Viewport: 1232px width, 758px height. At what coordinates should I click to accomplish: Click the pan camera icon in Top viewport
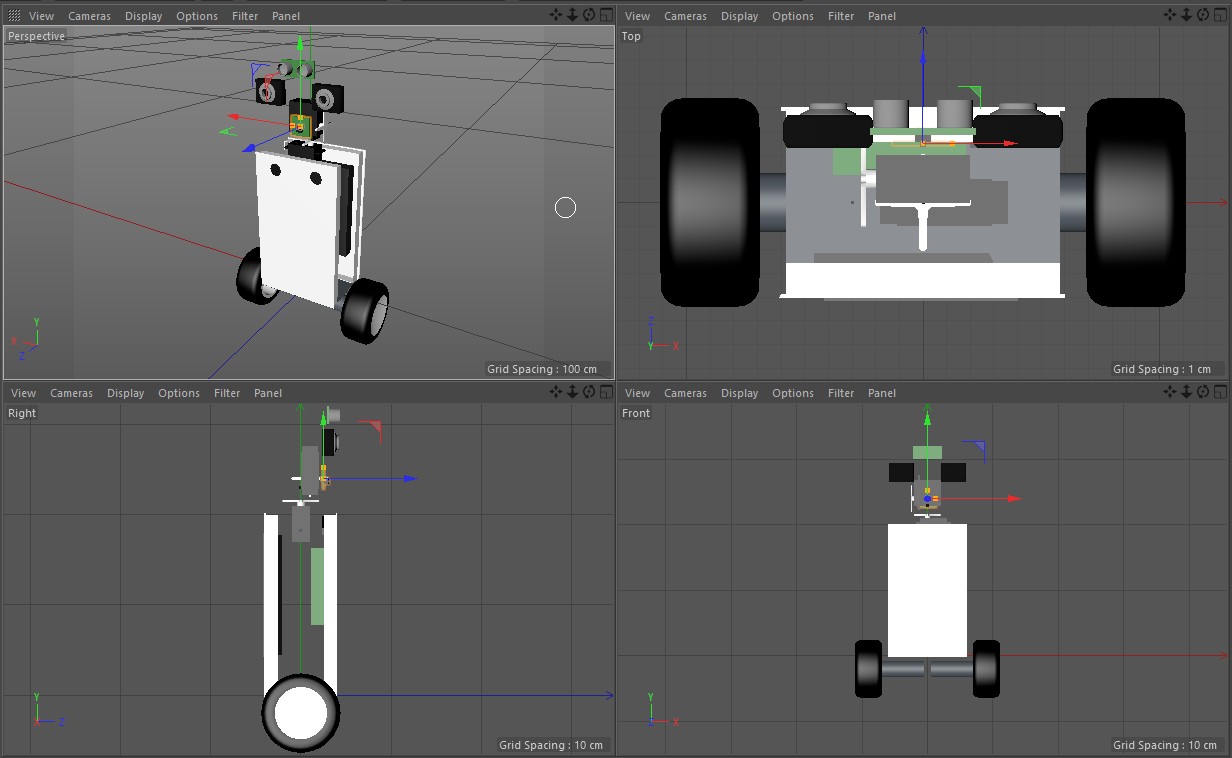1171,15
